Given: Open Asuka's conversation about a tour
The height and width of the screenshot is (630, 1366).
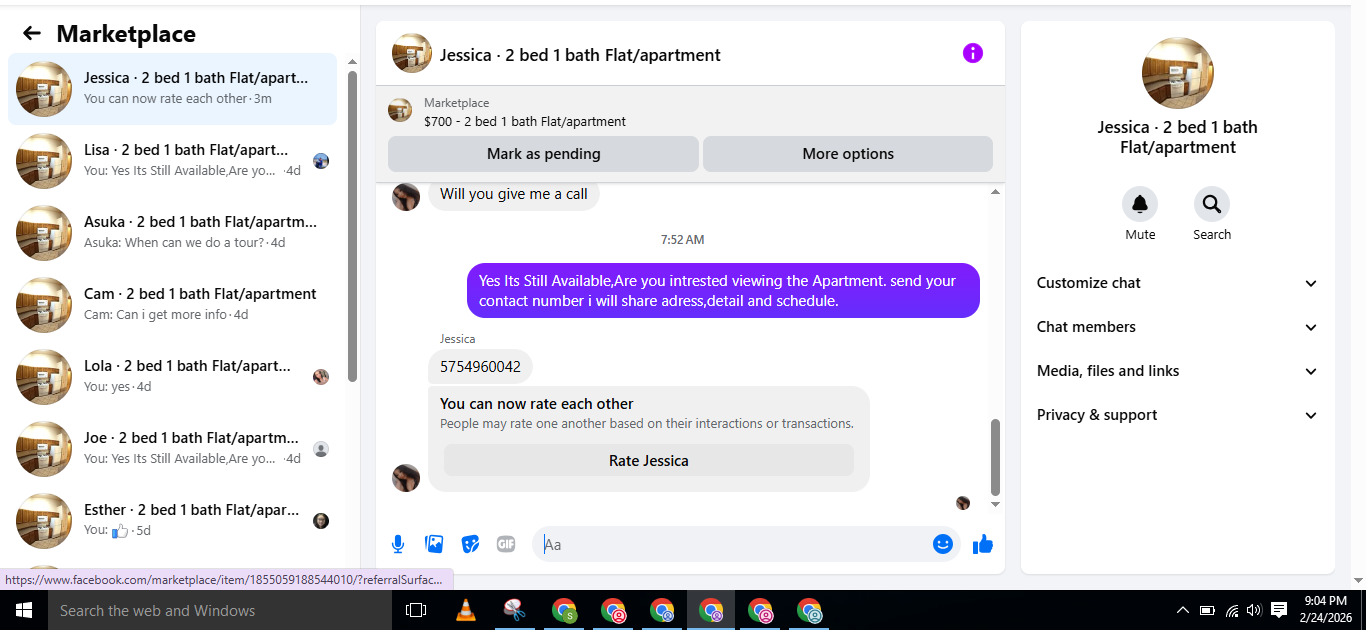Looking at the screenshot, I should pyautogui.click(x=173, y=232).
